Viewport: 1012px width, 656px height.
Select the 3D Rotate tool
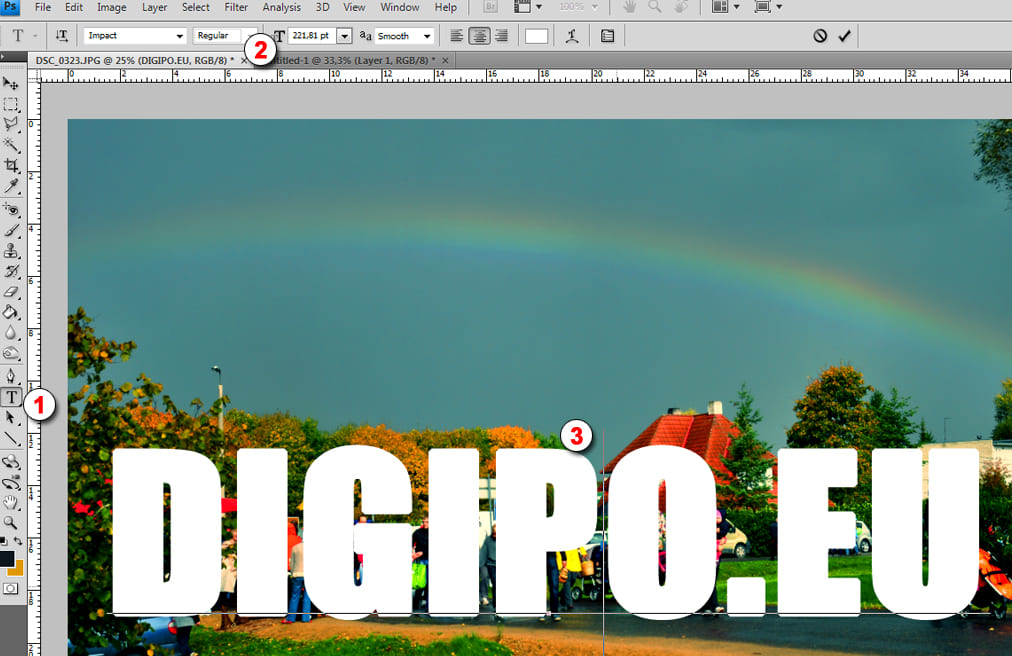11,461
